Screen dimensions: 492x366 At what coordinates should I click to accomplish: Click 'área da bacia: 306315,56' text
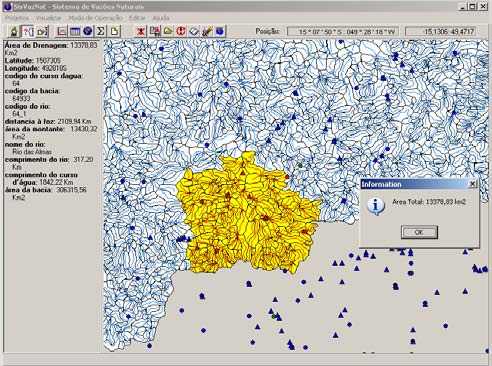tap(46, 190)
